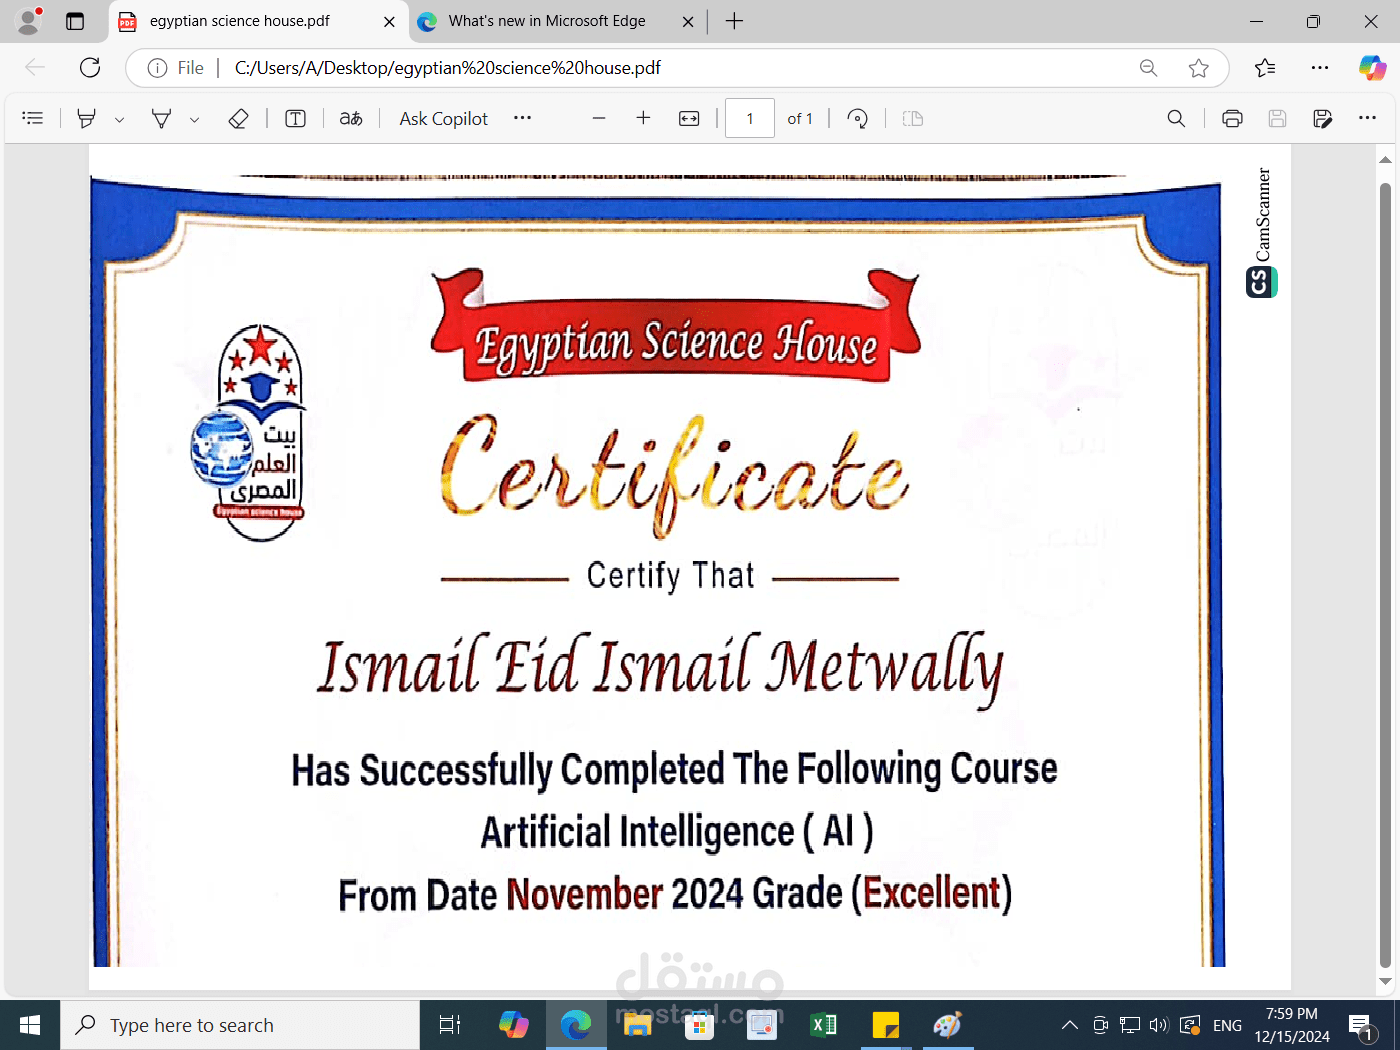Click the address bar URL field
1400x1050 pixels.
coord(675,68)
